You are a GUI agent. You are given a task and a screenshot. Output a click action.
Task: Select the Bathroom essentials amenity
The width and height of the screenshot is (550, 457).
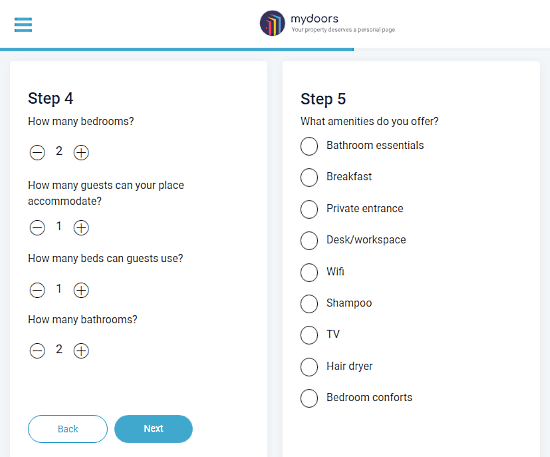click(x=309, y=146)
